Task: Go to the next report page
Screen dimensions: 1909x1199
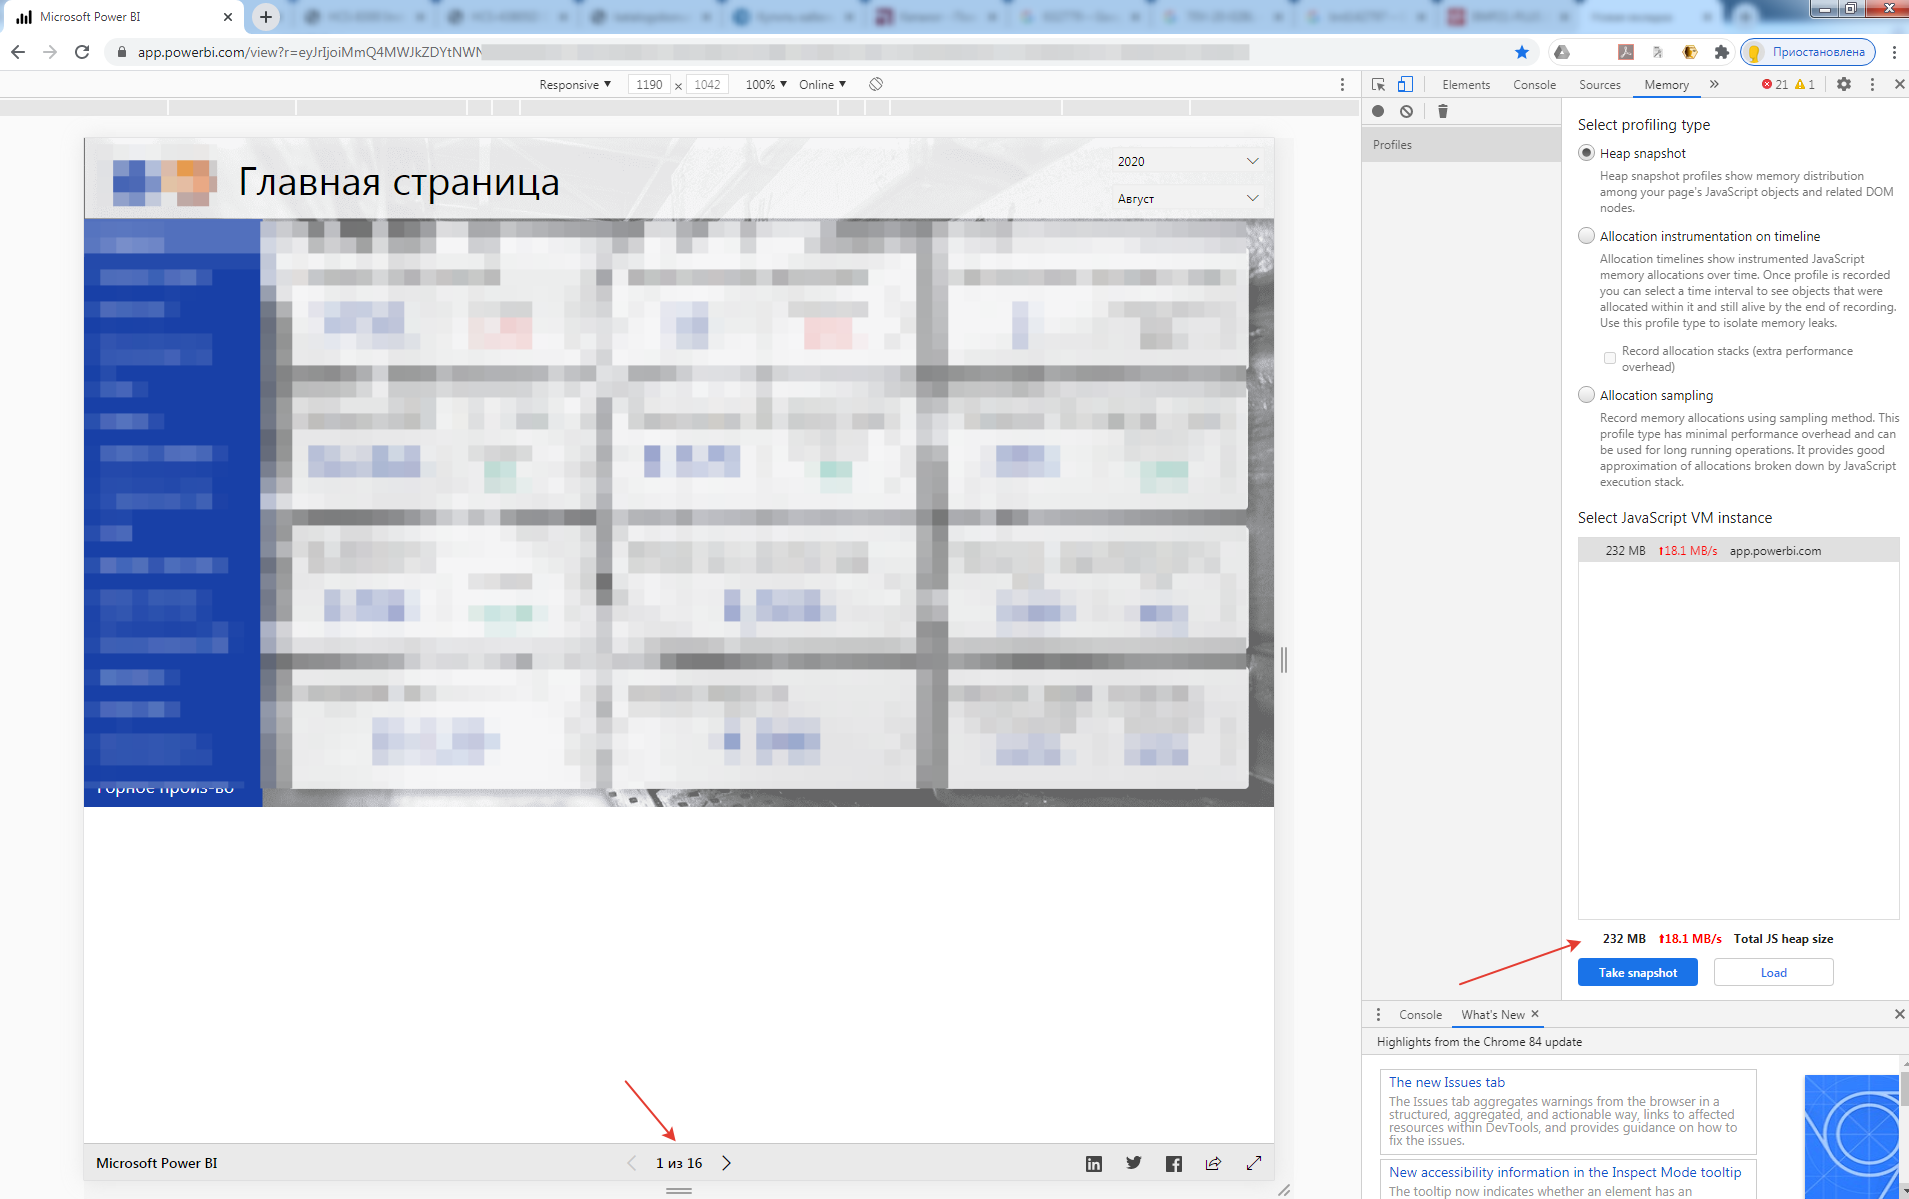Action: pos(727,1163)
